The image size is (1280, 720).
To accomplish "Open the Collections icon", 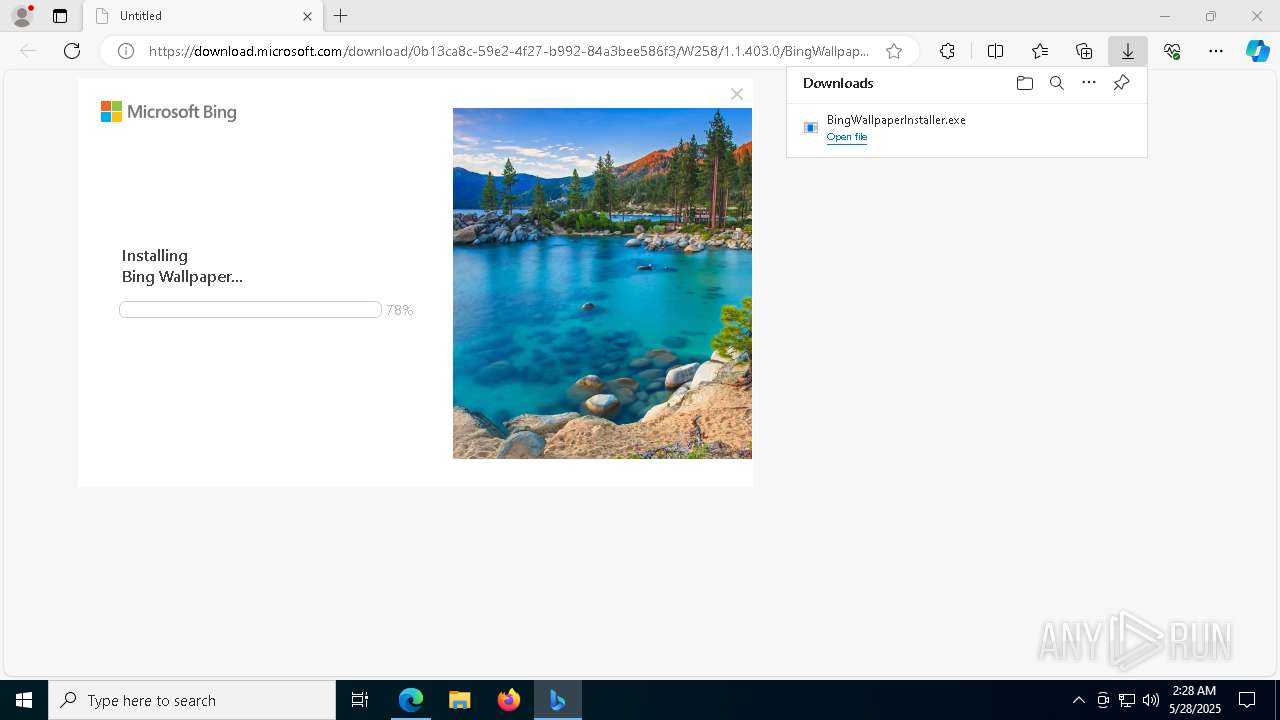I will coord(1084,51).
